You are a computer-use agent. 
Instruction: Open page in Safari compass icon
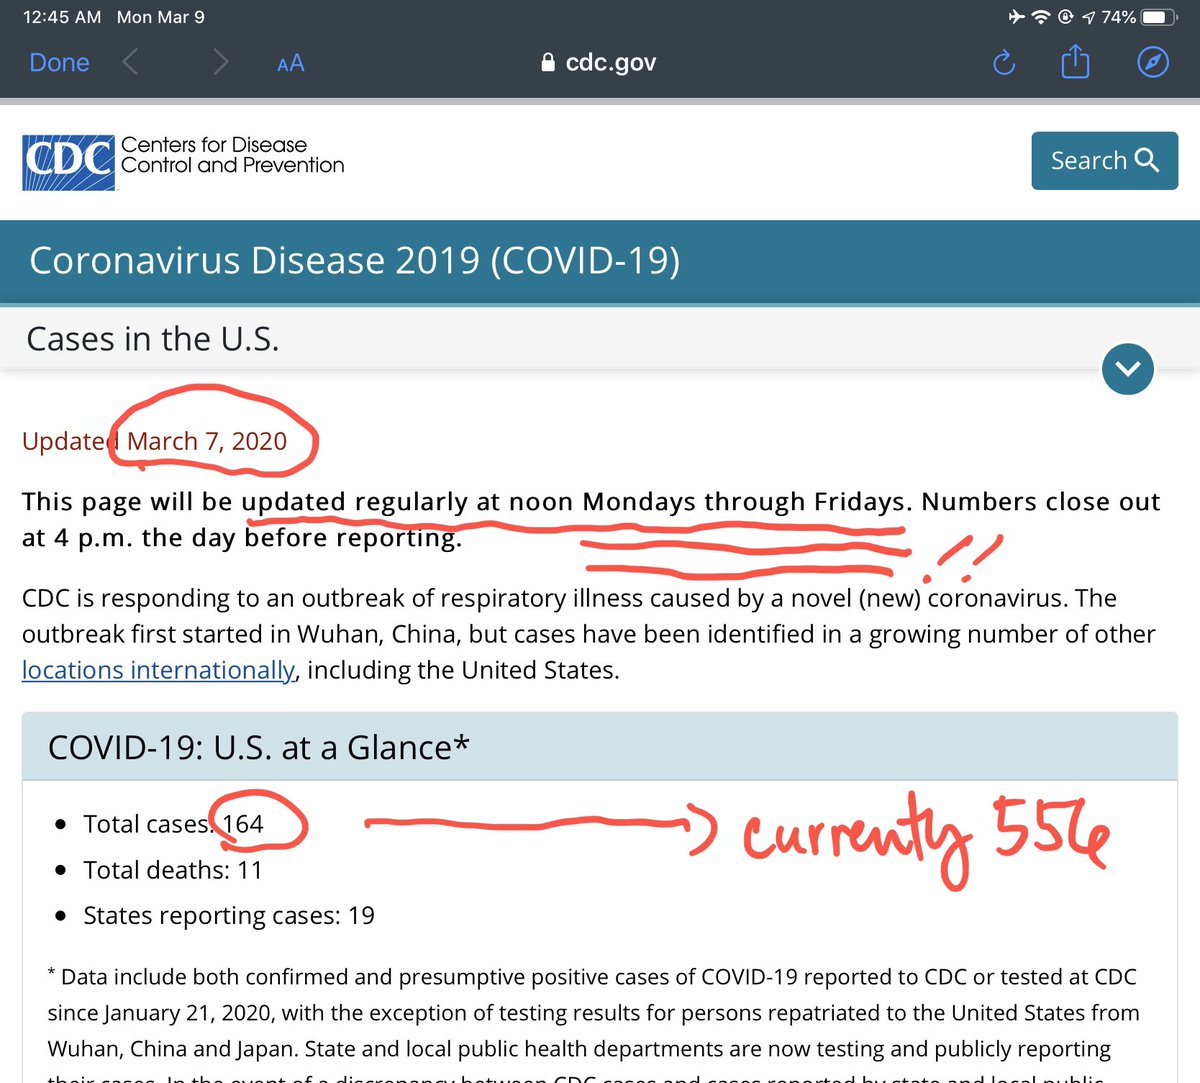point(1153,62)
